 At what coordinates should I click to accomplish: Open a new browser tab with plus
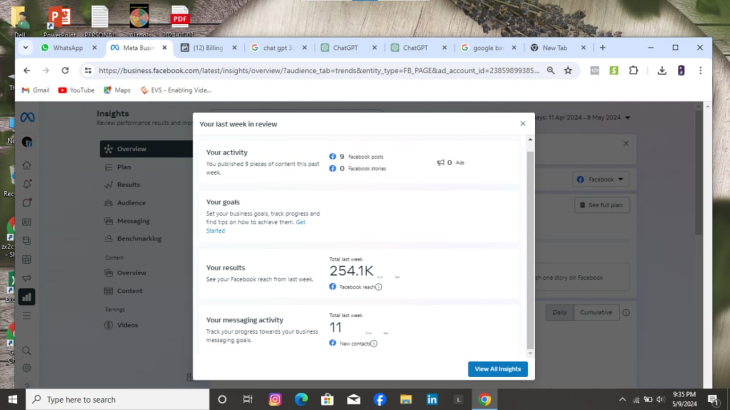[x=602, y=47]
